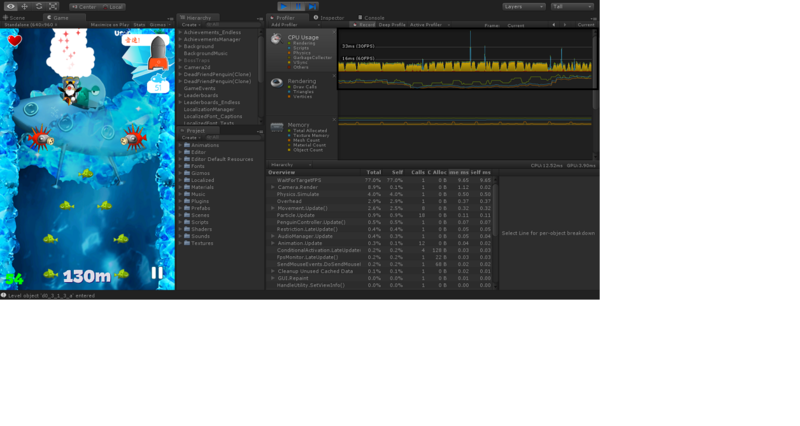Select BackgroundMusic in Hierarchy
Image resolution: width=800 pixels, height=426 pixels.
[x=206, y=53]
